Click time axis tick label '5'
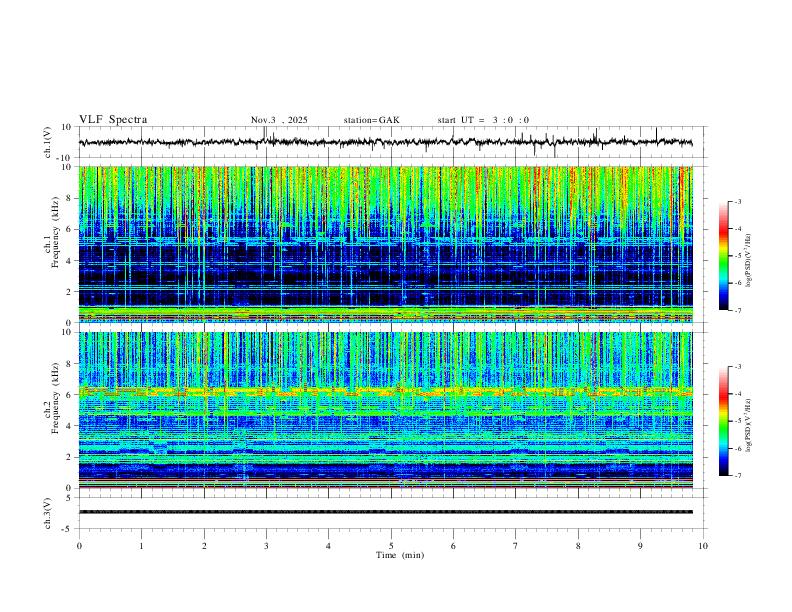 click(x=391, y=546)
